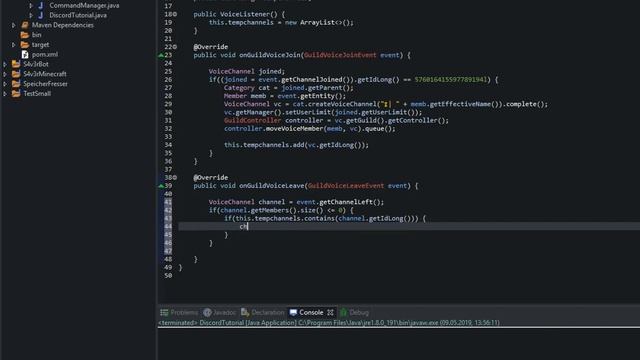The width and height of the screenshot is (640, 360).
Task: Click the Maven Dependencies library icon
Action: (25, 25)
